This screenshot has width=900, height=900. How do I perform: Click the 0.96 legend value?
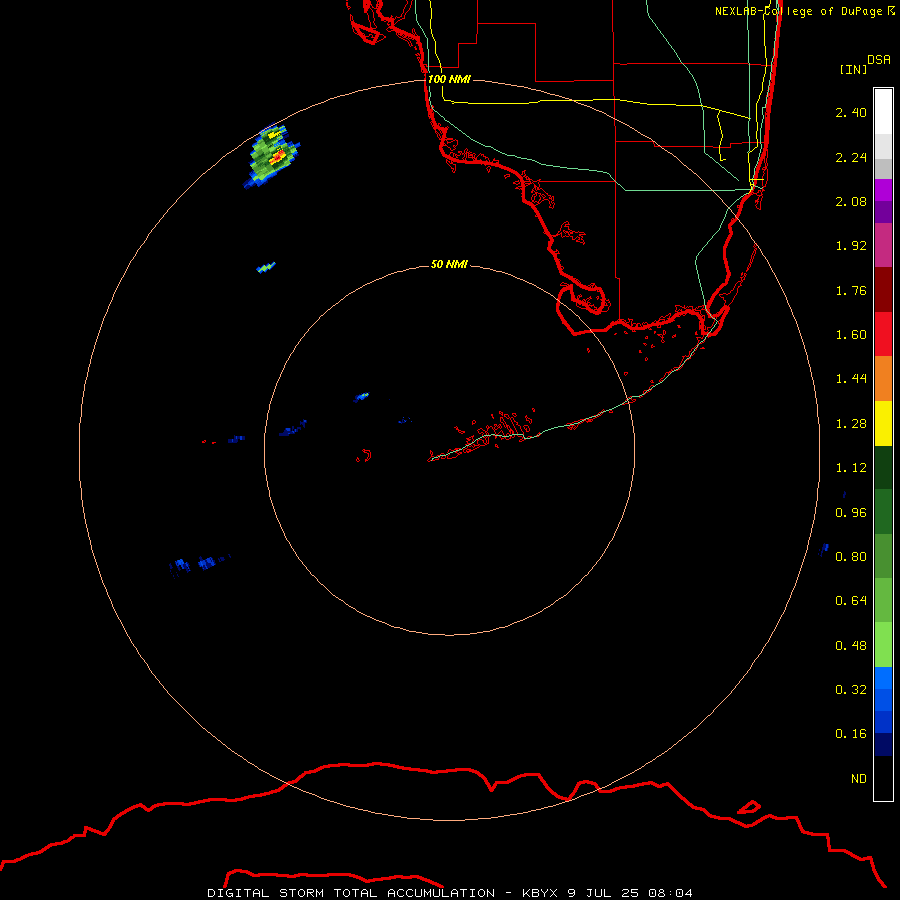point(851,513)
